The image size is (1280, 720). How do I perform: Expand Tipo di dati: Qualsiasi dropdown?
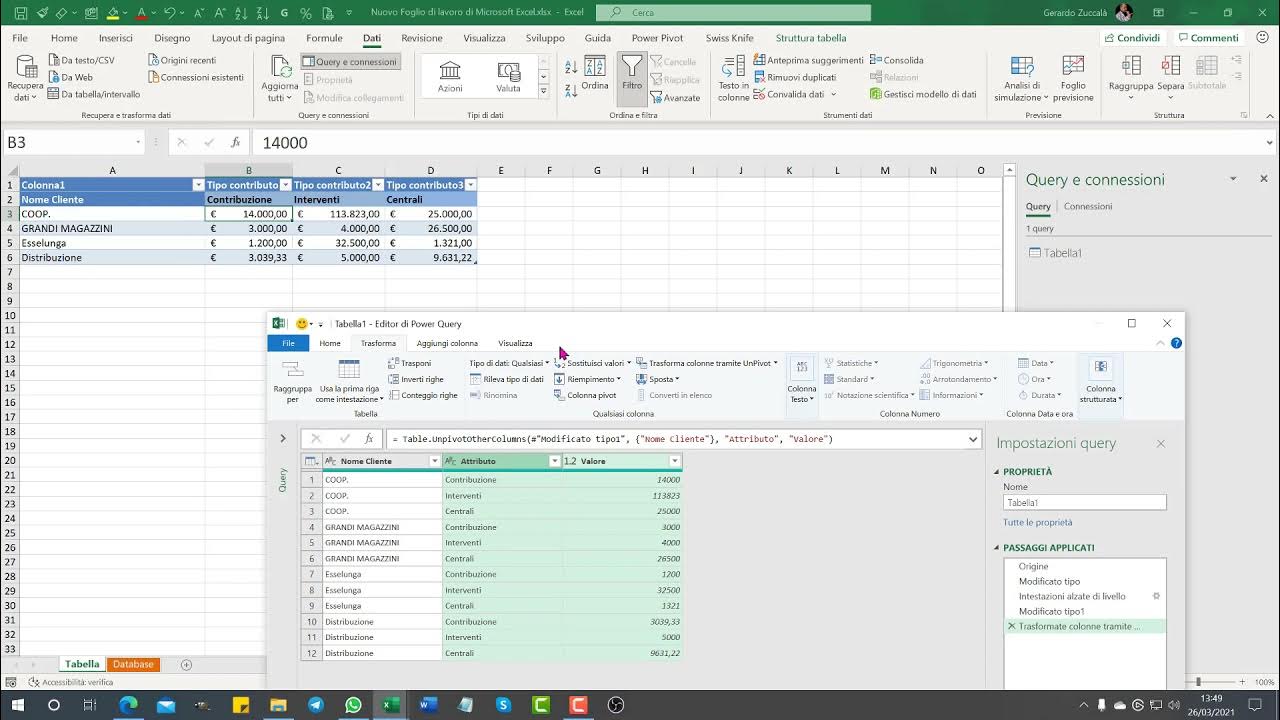(x=509, y=363)
